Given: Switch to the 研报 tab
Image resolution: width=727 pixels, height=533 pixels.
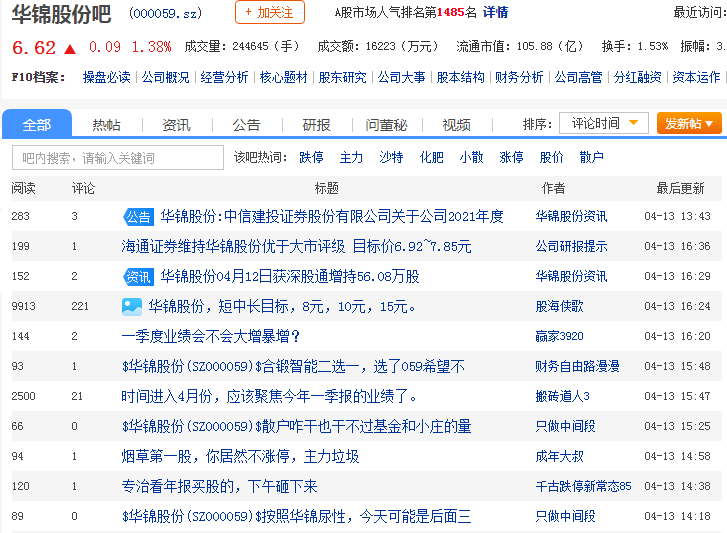Looking at the screenshot, I should [317, 125].
